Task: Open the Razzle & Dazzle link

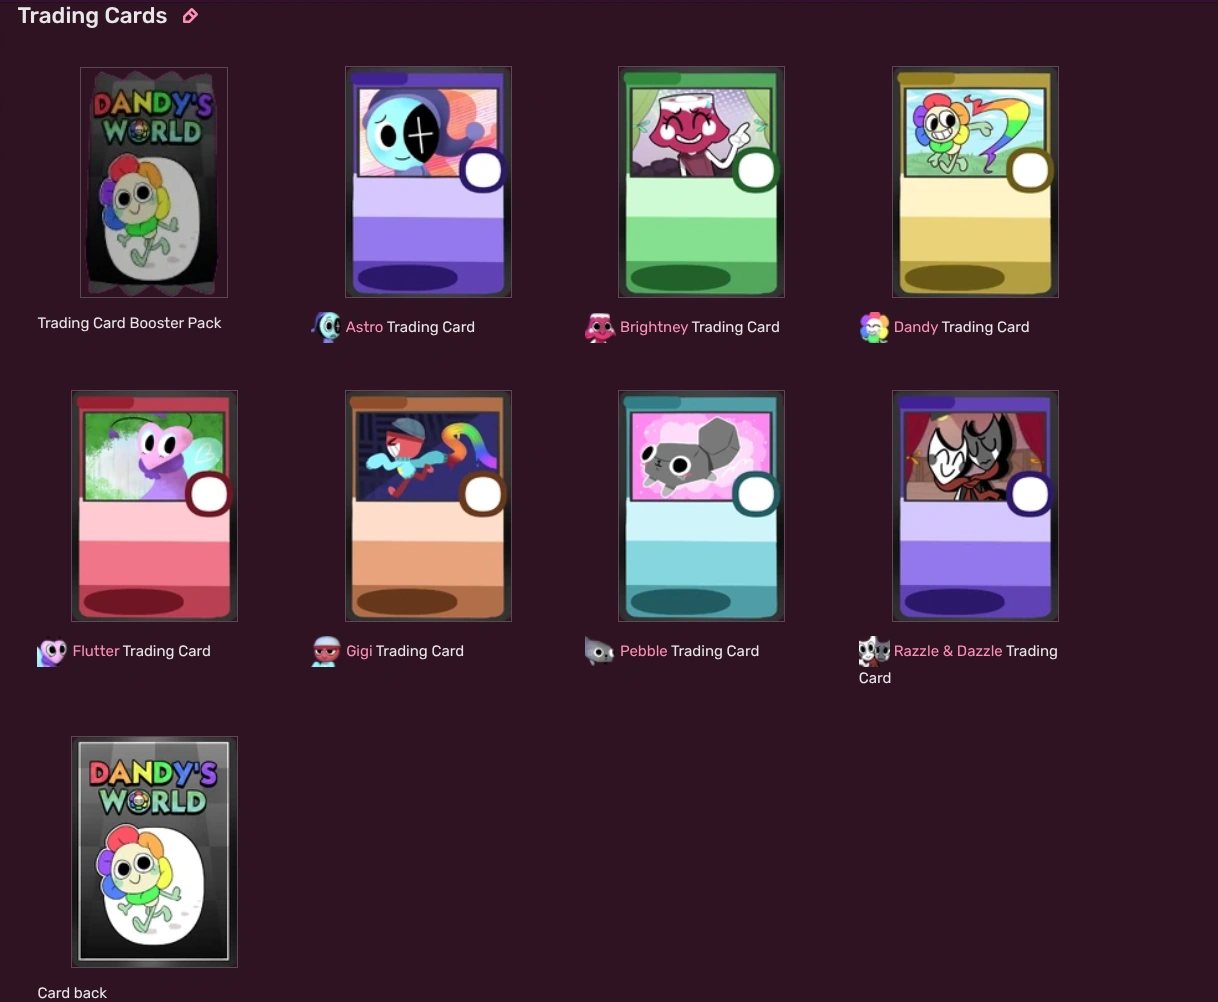Action: point(948,651)
